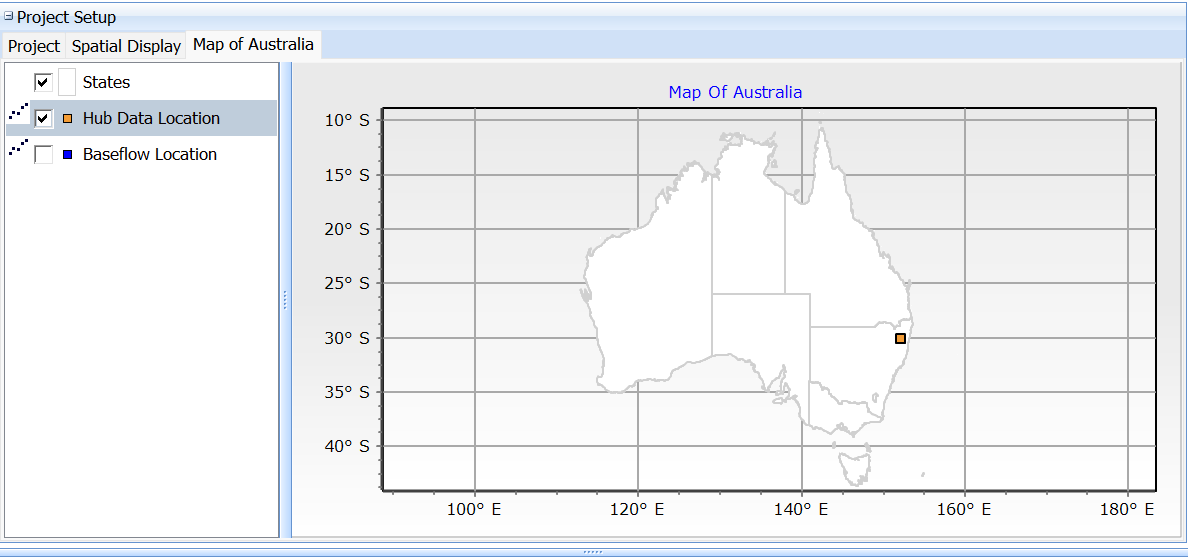The width and height of the screenshot is (1188, 560).
Task: Select the States layer label
Action: 106,82
